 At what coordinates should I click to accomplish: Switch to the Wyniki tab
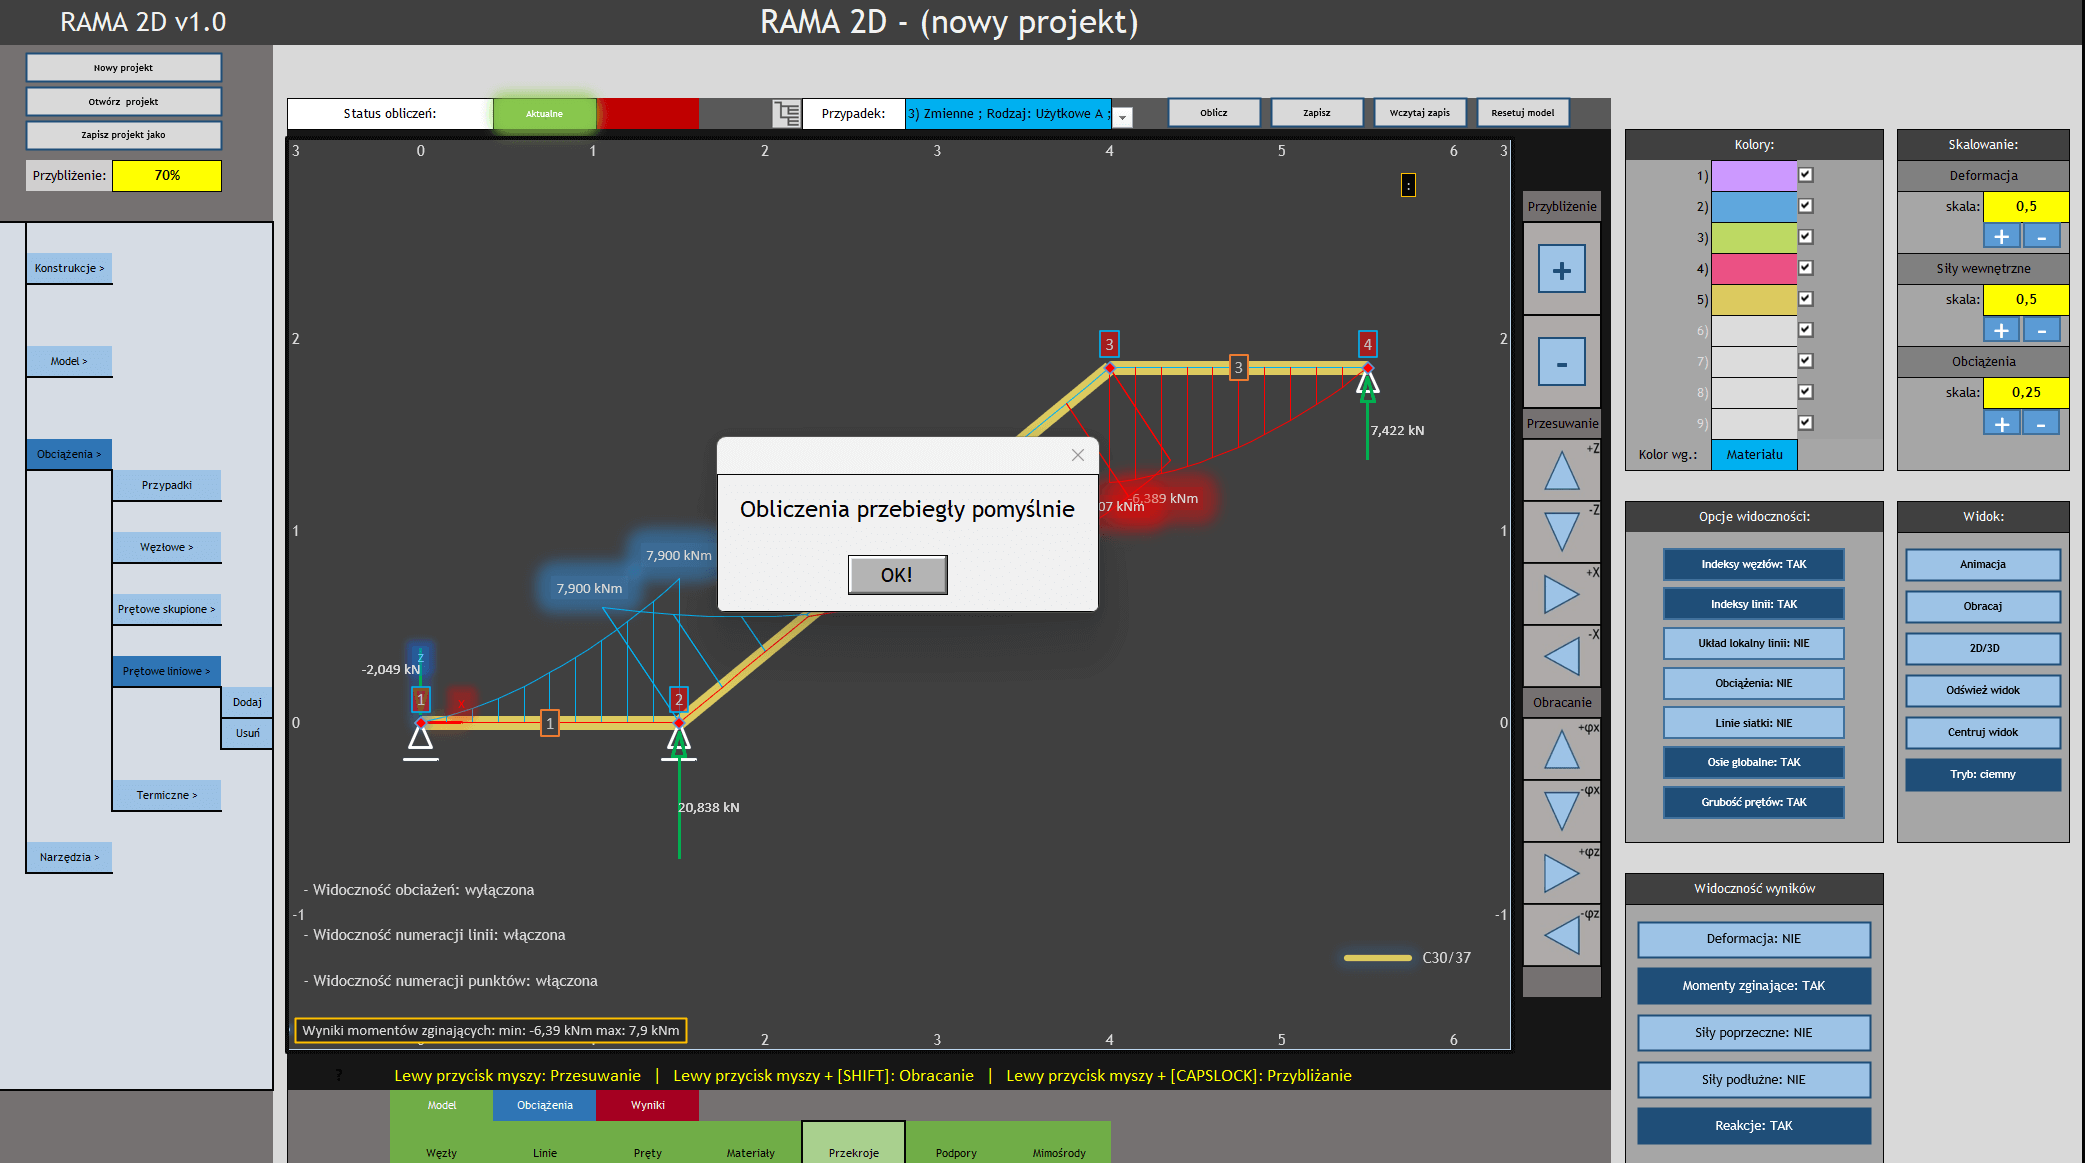(647, 1105)
